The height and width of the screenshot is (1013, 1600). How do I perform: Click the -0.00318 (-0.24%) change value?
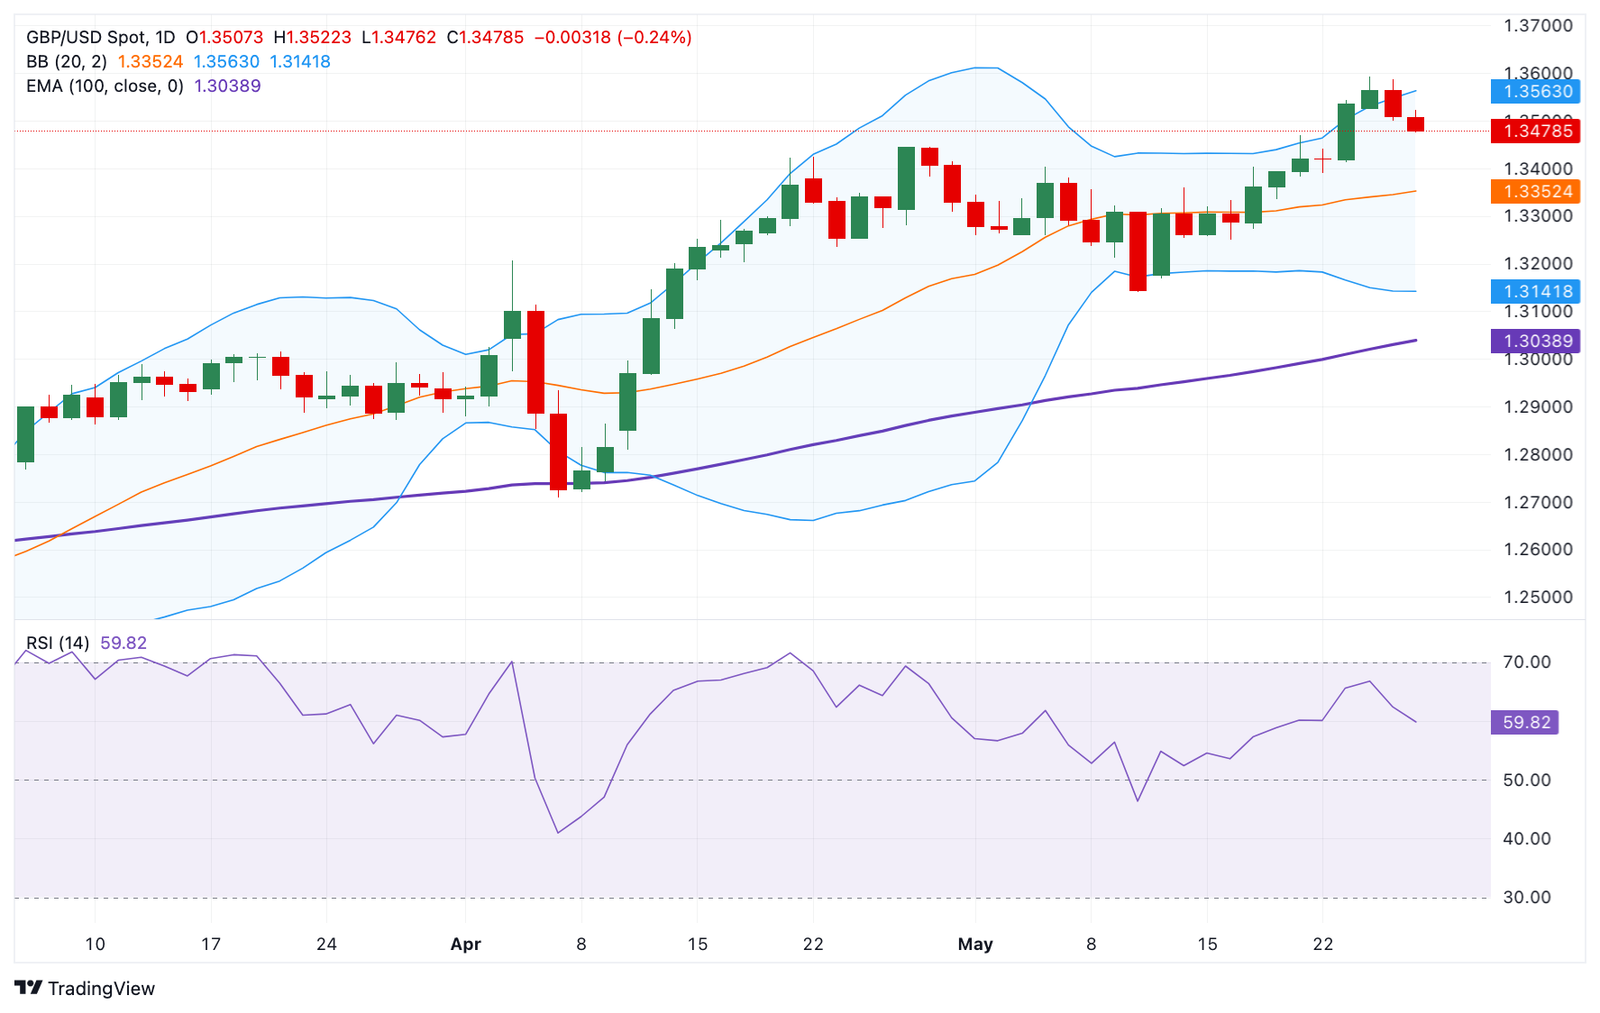pos(613,37)
